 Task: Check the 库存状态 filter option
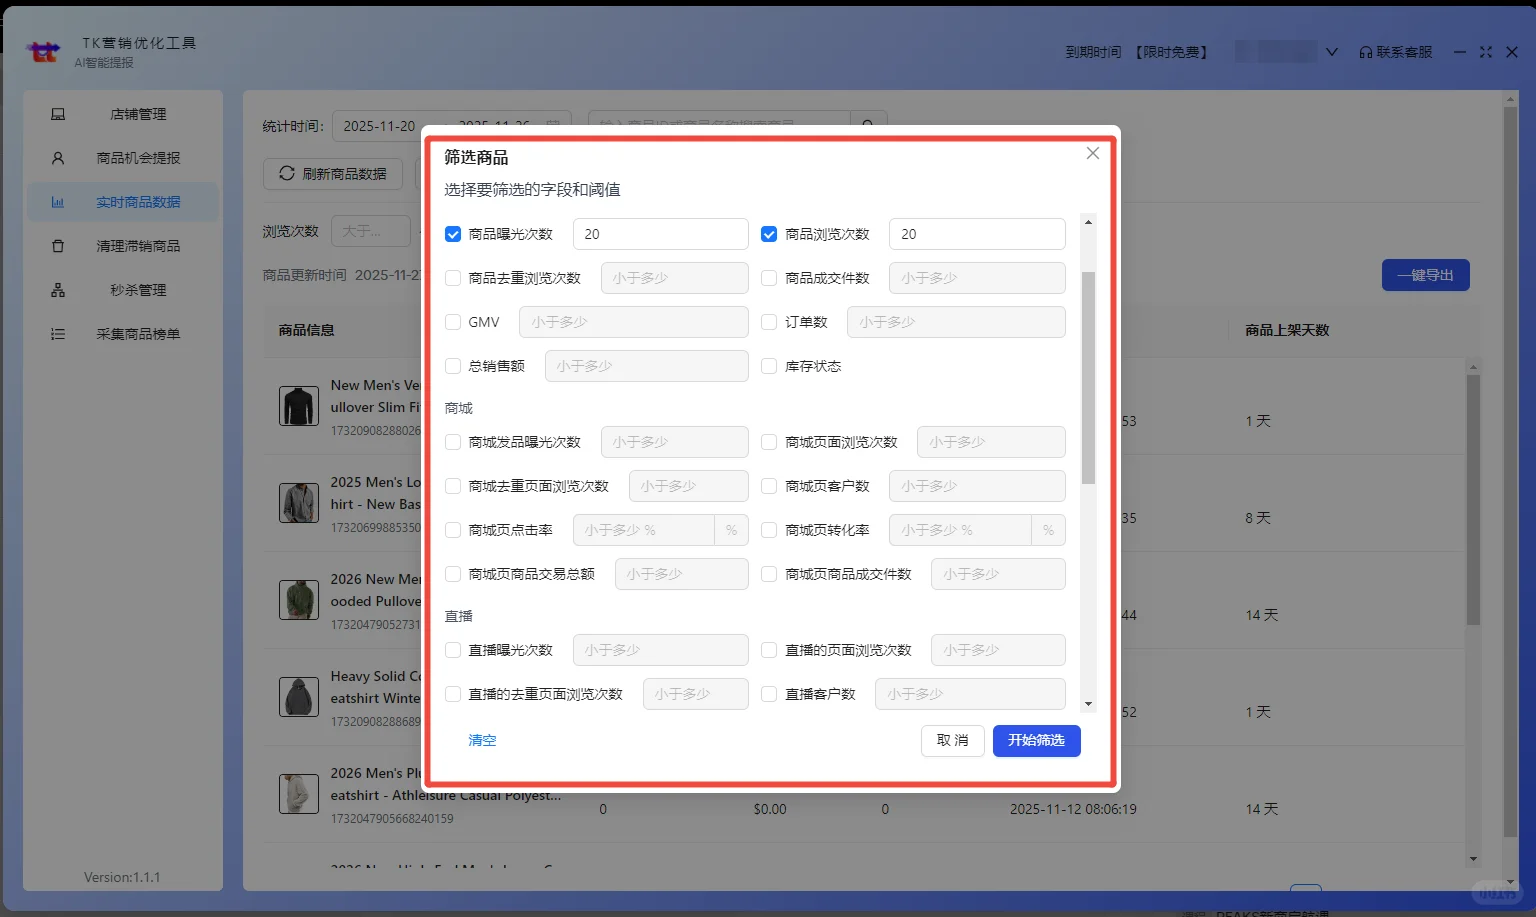point(769,366)
